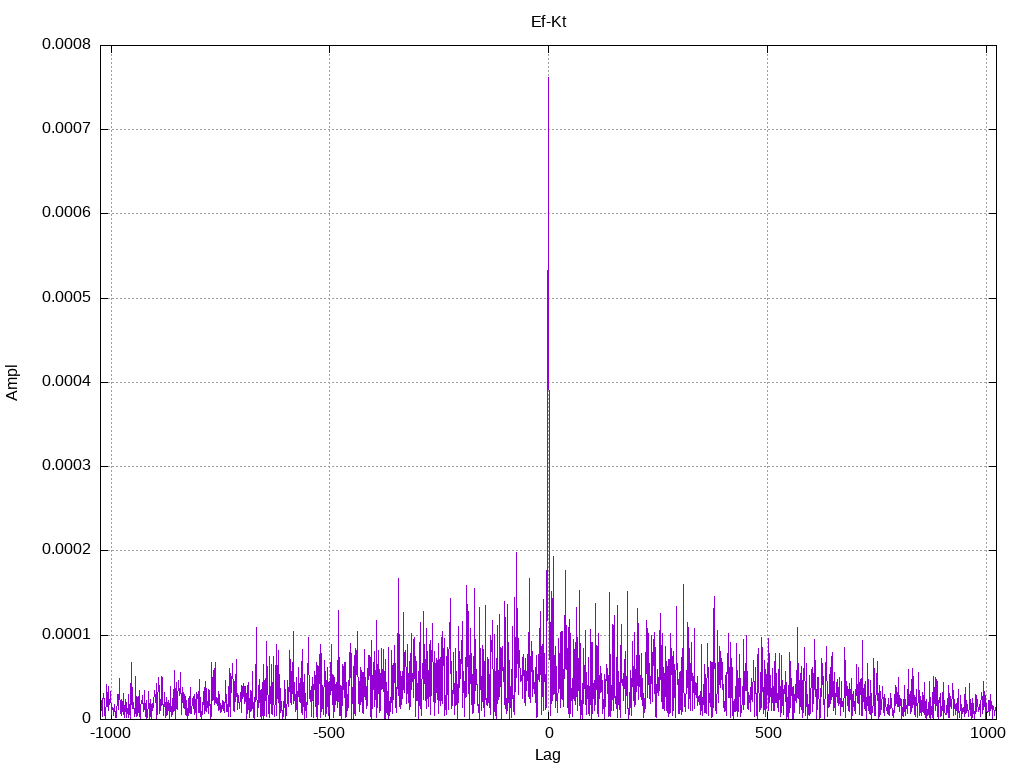Click the 0.0004 y-axis tick label
The image size is (1024, 768).
(66, 381)
